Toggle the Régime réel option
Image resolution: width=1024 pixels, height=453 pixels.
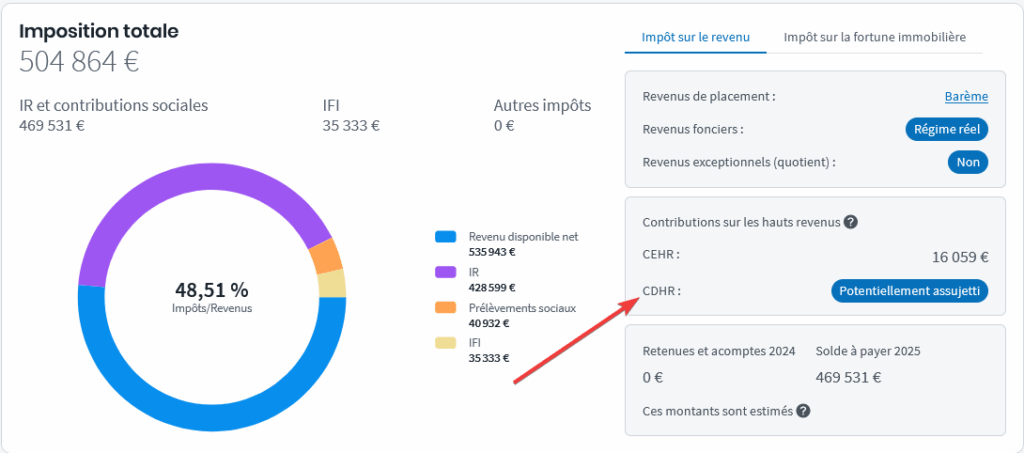[946, 129]
